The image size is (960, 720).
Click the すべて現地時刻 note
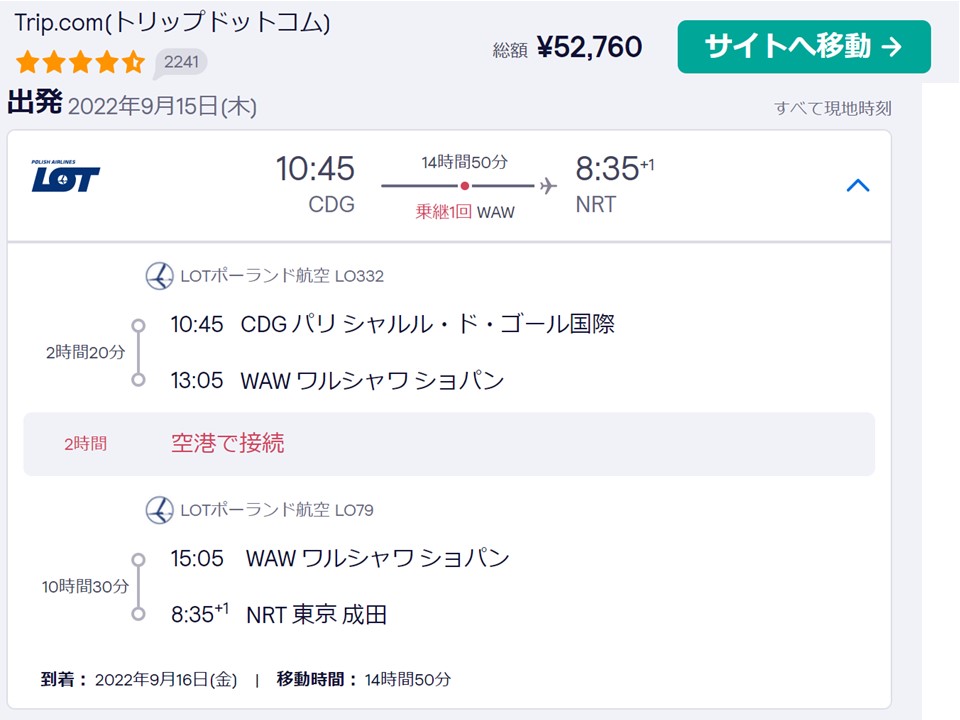point(832,108)
